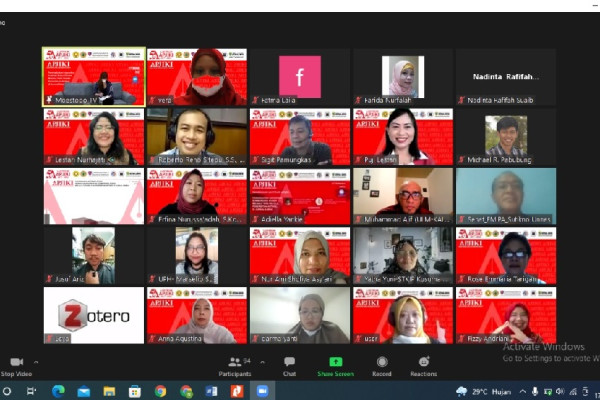600x400 pixels.
Task: Click the Share Screen text label
Action: click(x=336, y=374)
